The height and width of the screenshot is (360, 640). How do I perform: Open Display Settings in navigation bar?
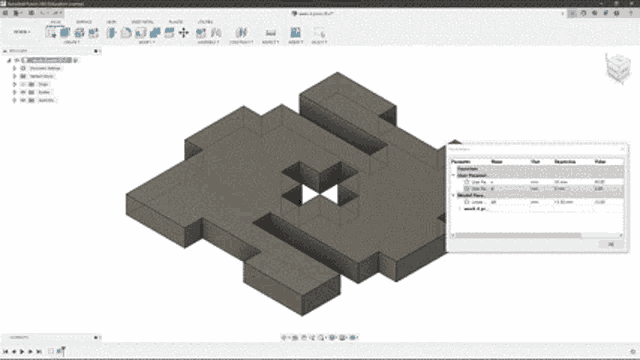[x=333, y=338]
